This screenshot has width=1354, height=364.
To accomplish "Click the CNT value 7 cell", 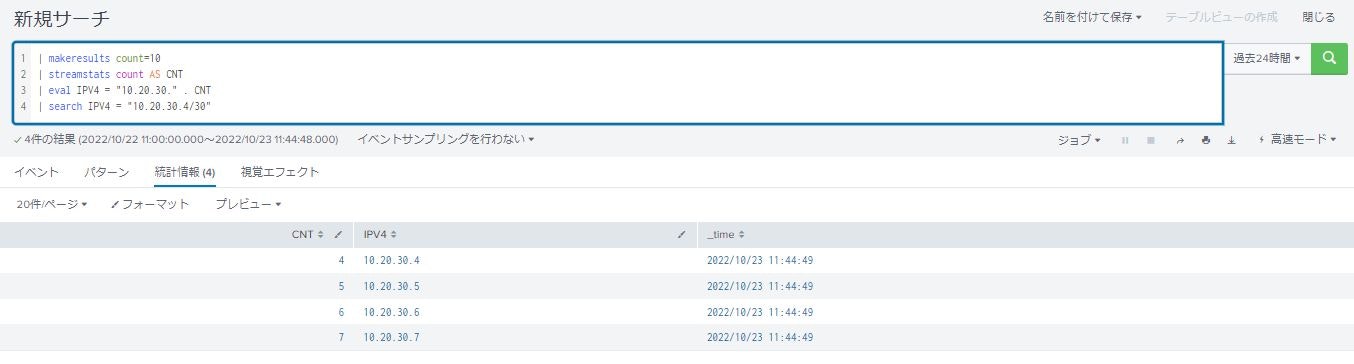I will click(341, 337).
